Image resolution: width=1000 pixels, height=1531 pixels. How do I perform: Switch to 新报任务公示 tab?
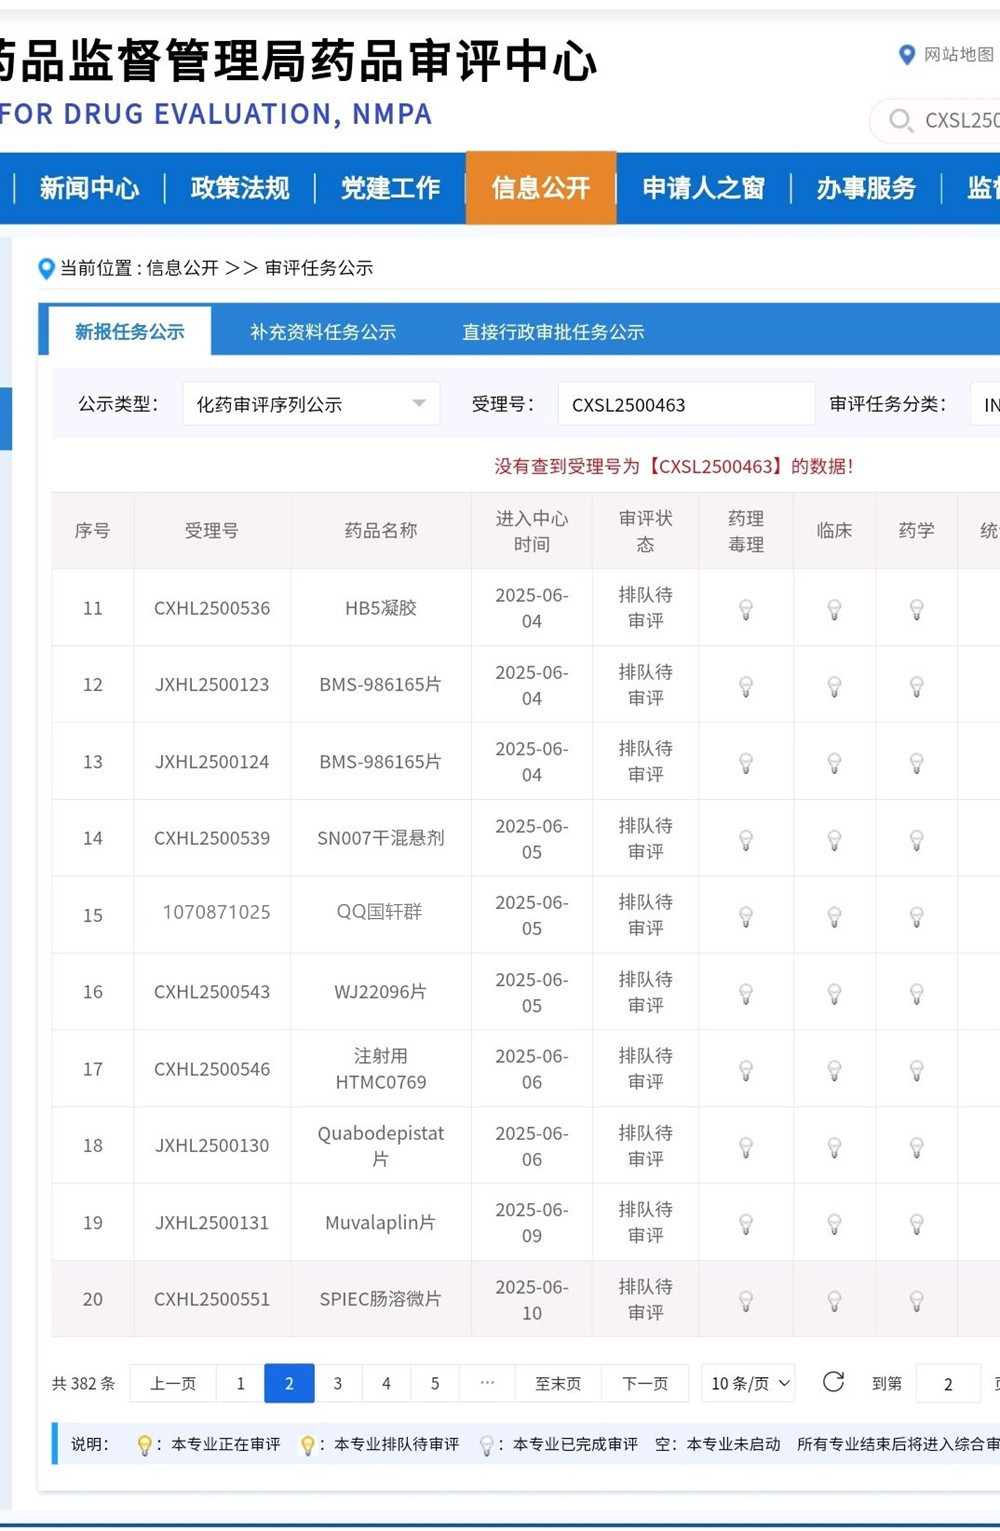pos(129,331)
